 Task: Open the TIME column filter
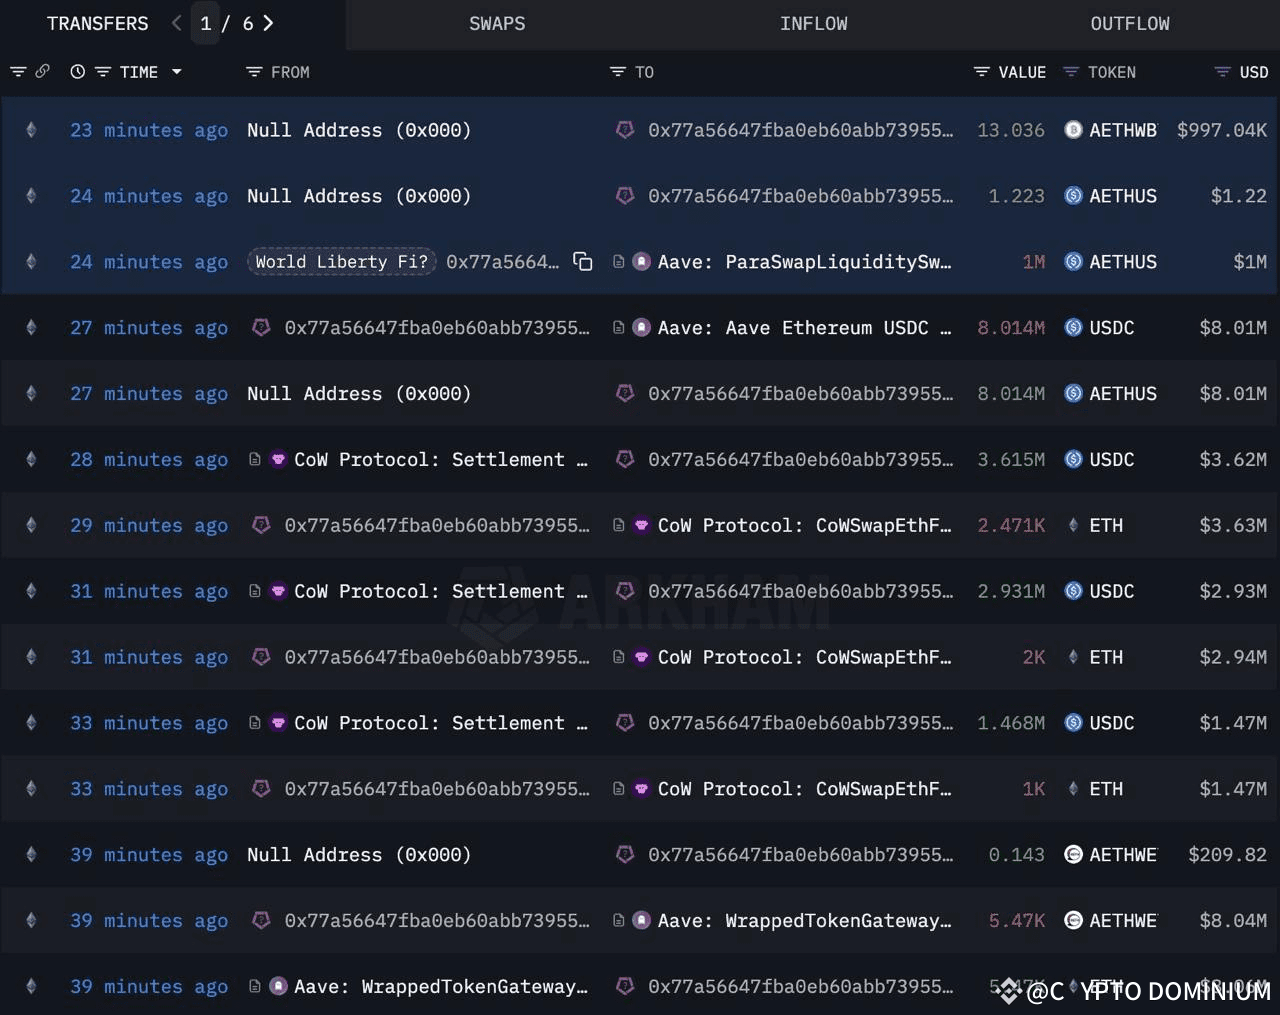click(x=103, y=72)
